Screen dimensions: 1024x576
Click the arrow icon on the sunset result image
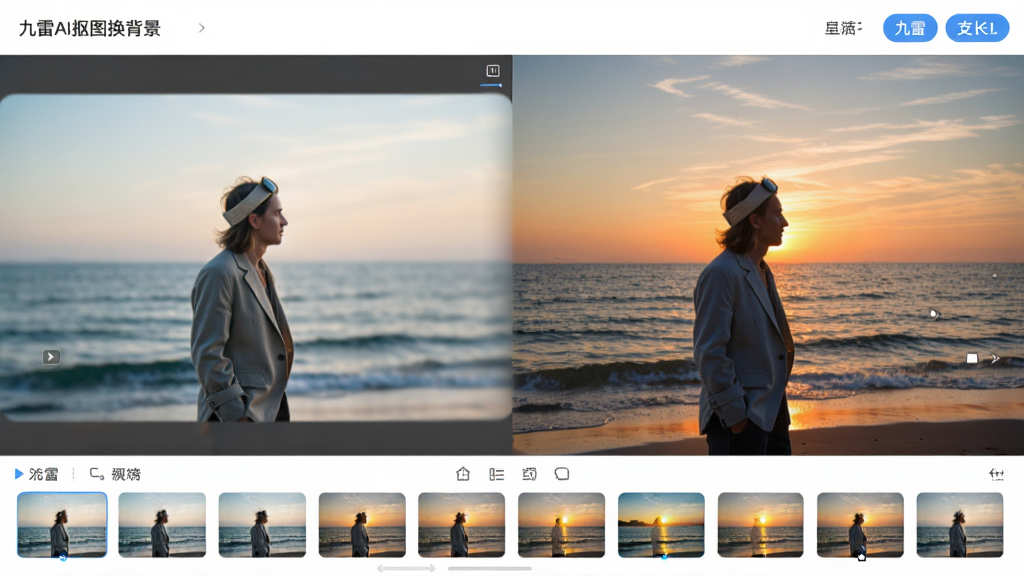click(995, 358)
